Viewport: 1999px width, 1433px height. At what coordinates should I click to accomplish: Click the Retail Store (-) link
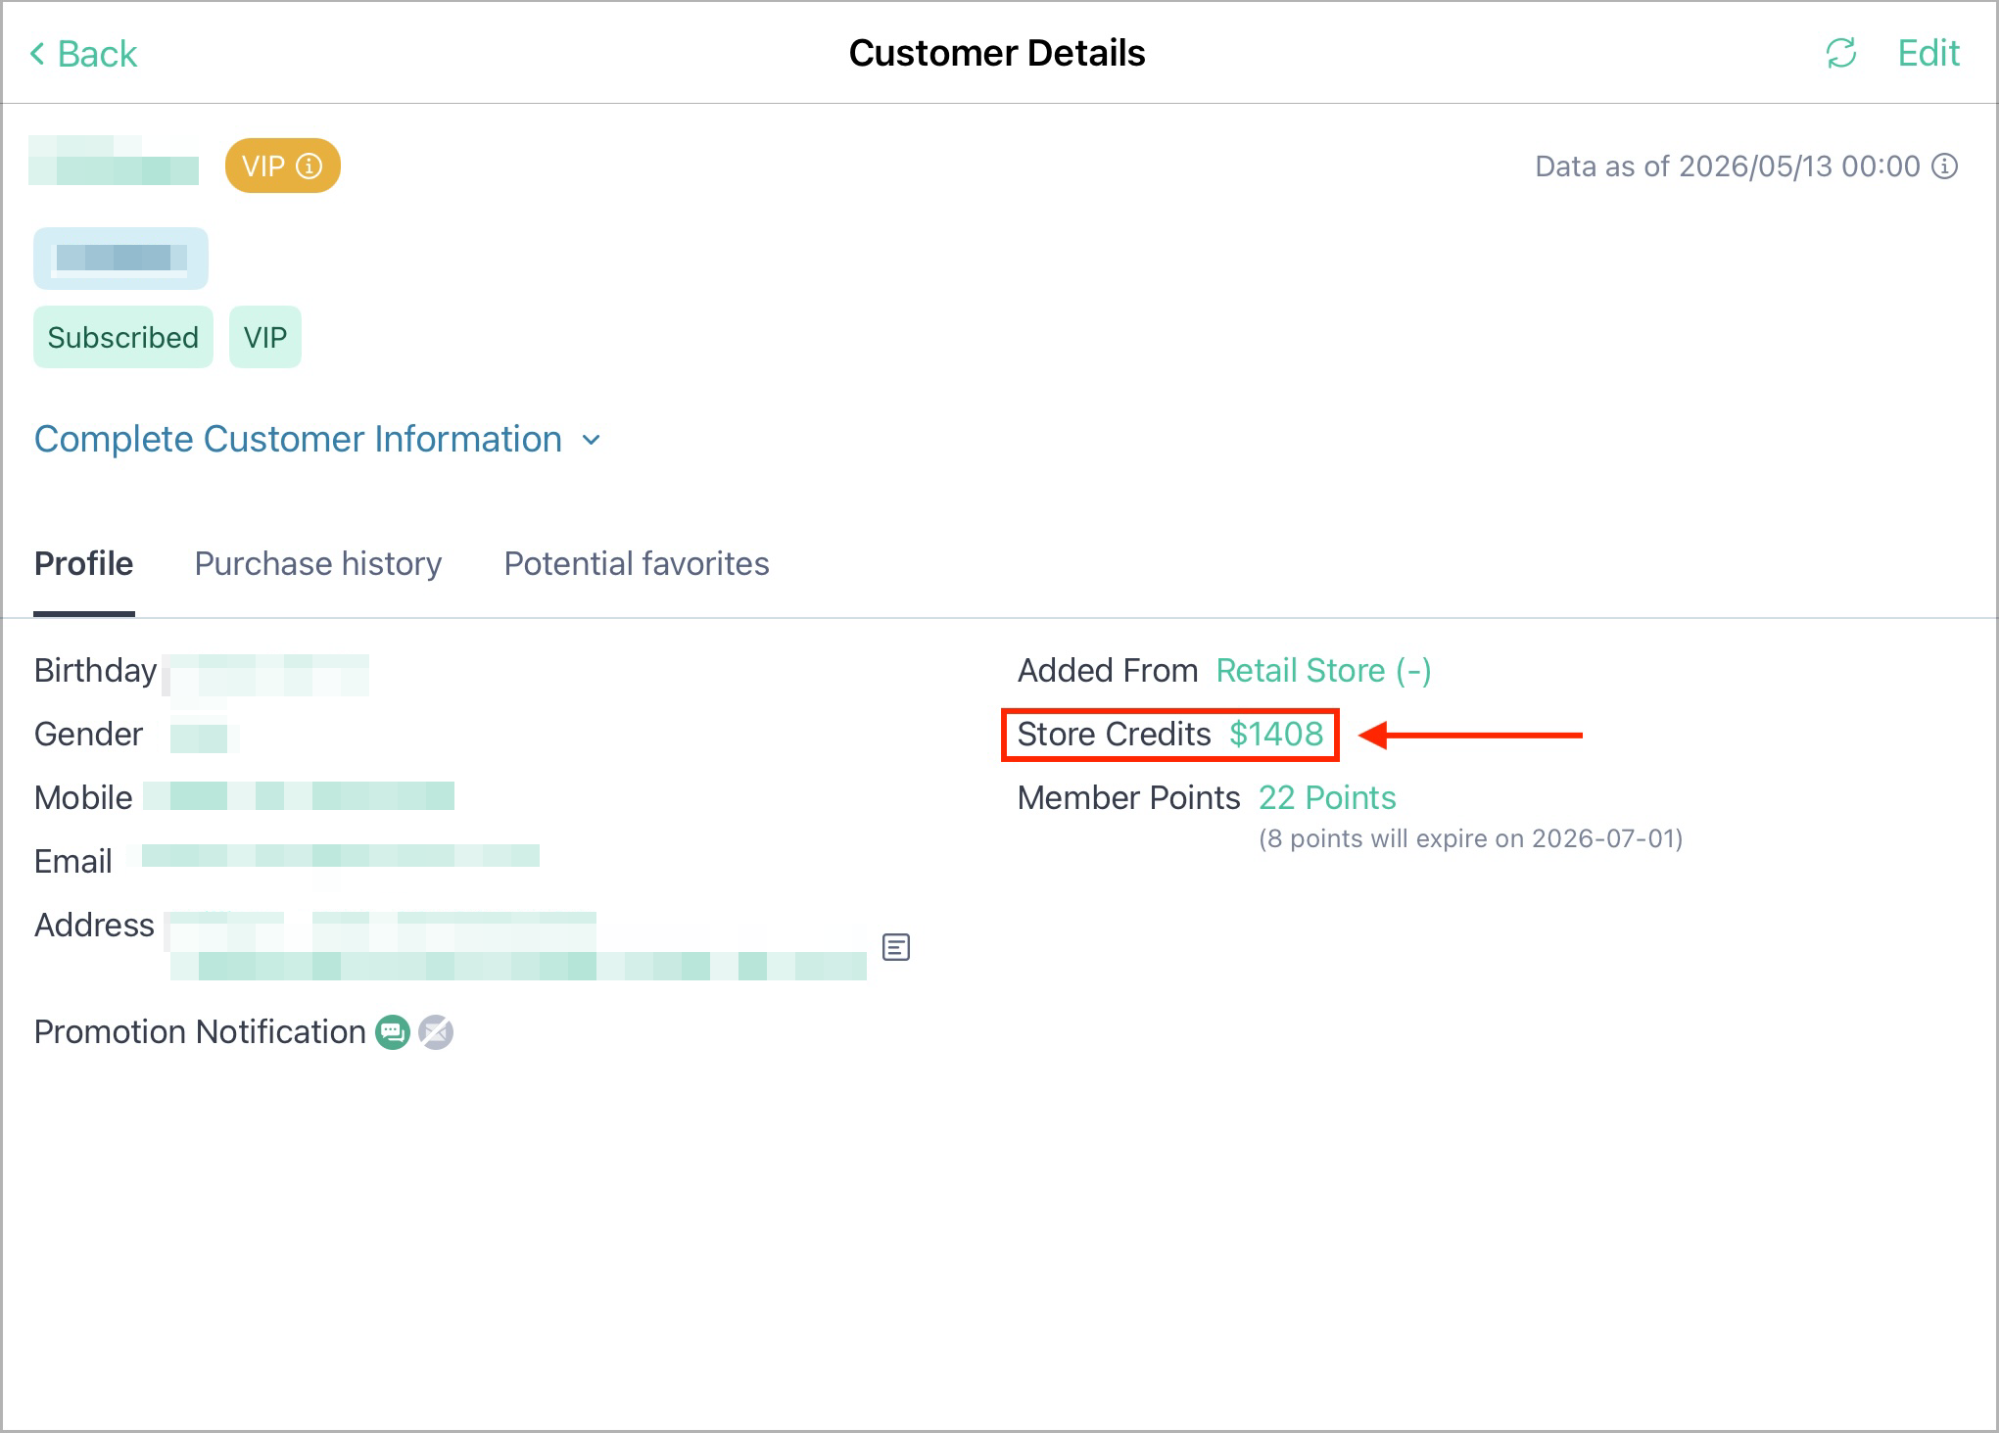pyautogui.click(x=1323, y=671)
